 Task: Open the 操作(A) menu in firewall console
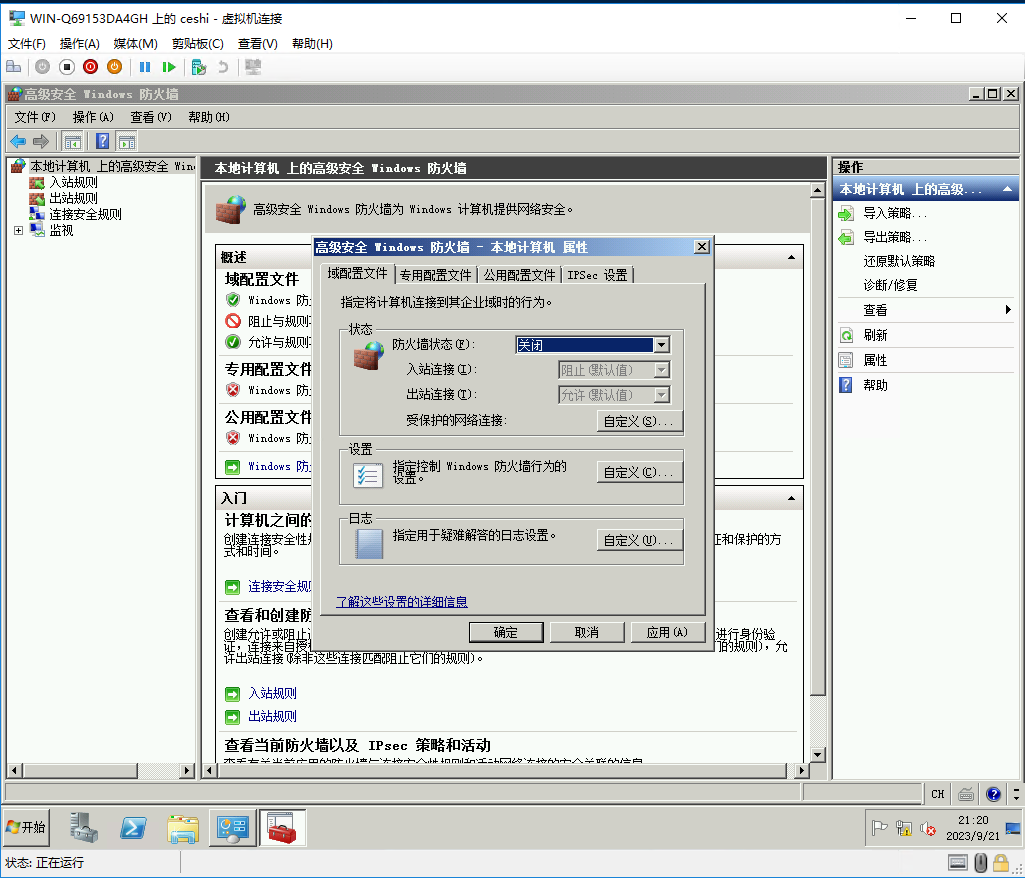[x=92, y=117]
